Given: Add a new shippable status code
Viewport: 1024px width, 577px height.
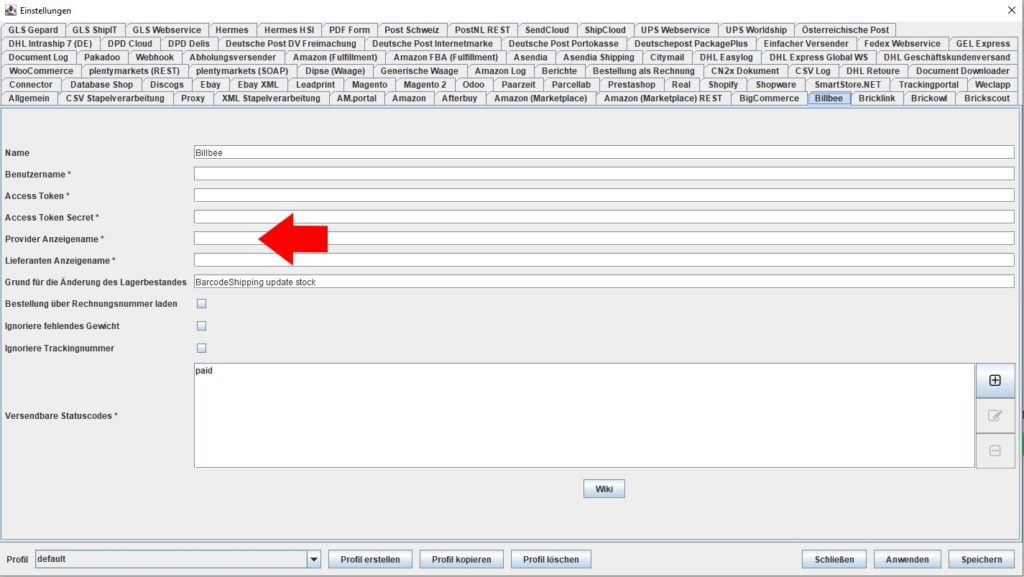Looking at the screenshot, I should (995, 381).
